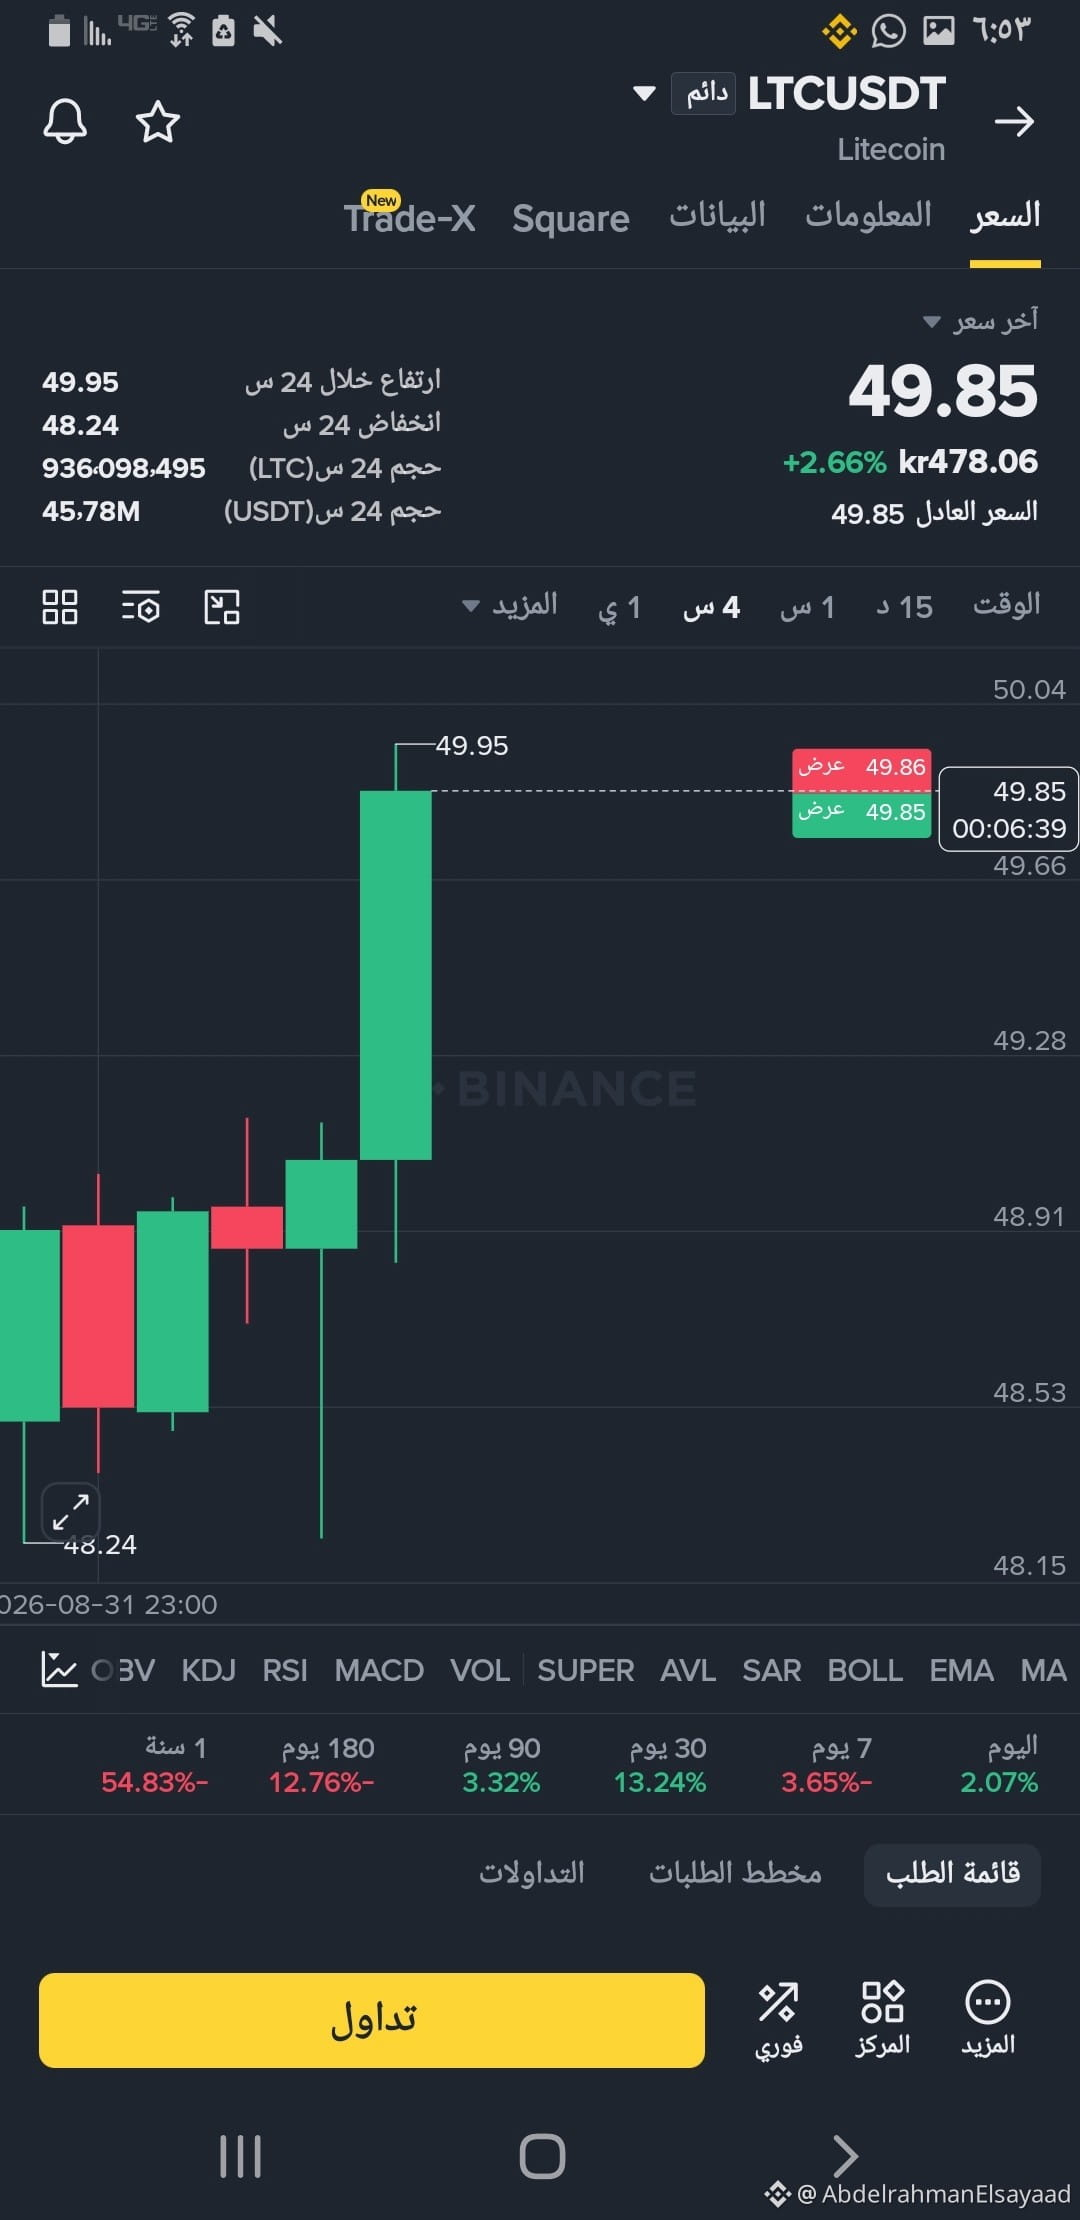This screenshot has height=2220, width=1080.
Task: Tap the yellow تداول trade button
Action: [x=372, y=2020]
